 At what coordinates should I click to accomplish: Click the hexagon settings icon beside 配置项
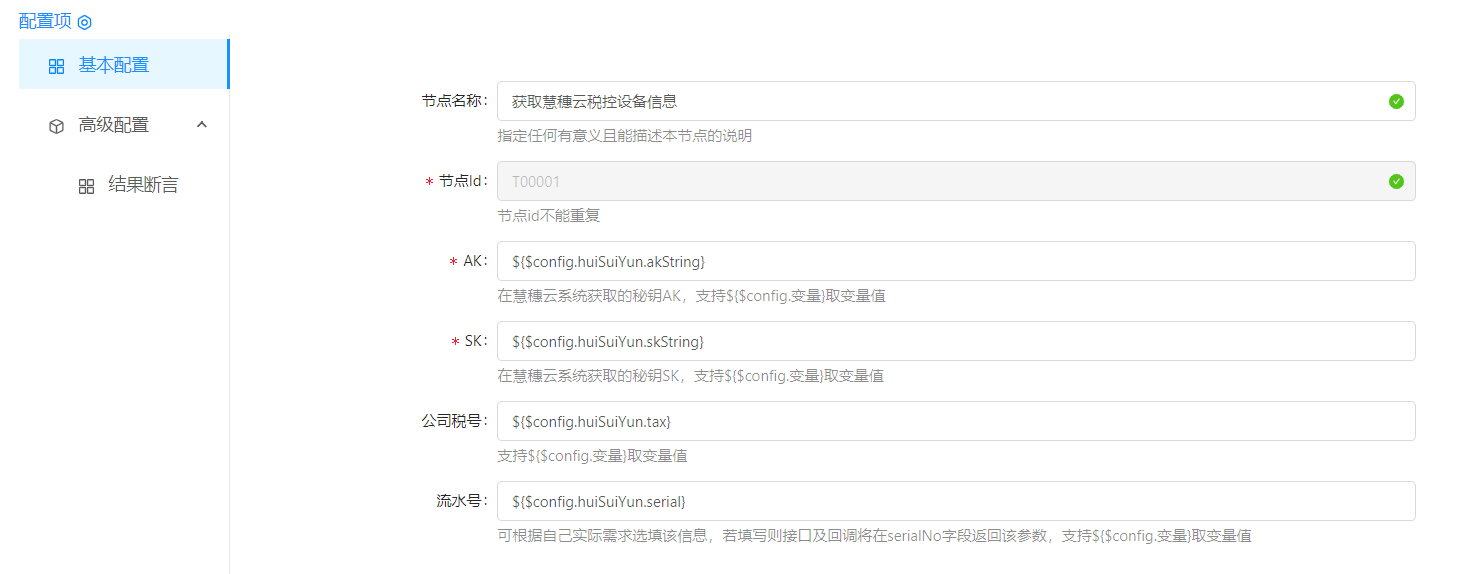click(85, 22)
